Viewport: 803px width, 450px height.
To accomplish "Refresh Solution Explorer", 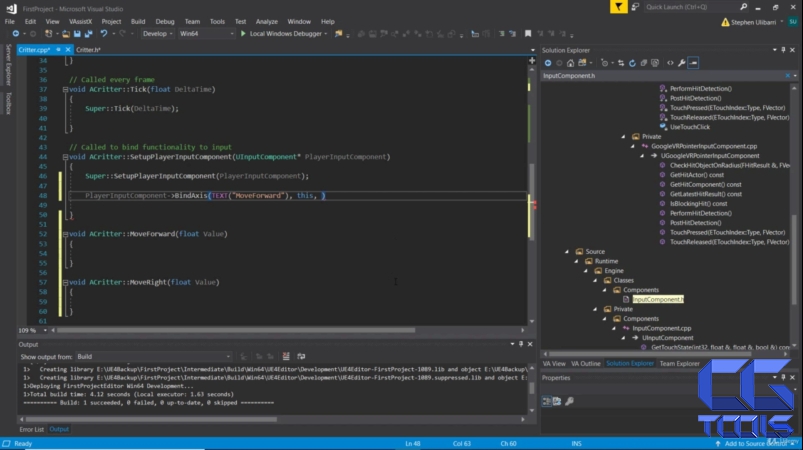I will pos(632,63).
